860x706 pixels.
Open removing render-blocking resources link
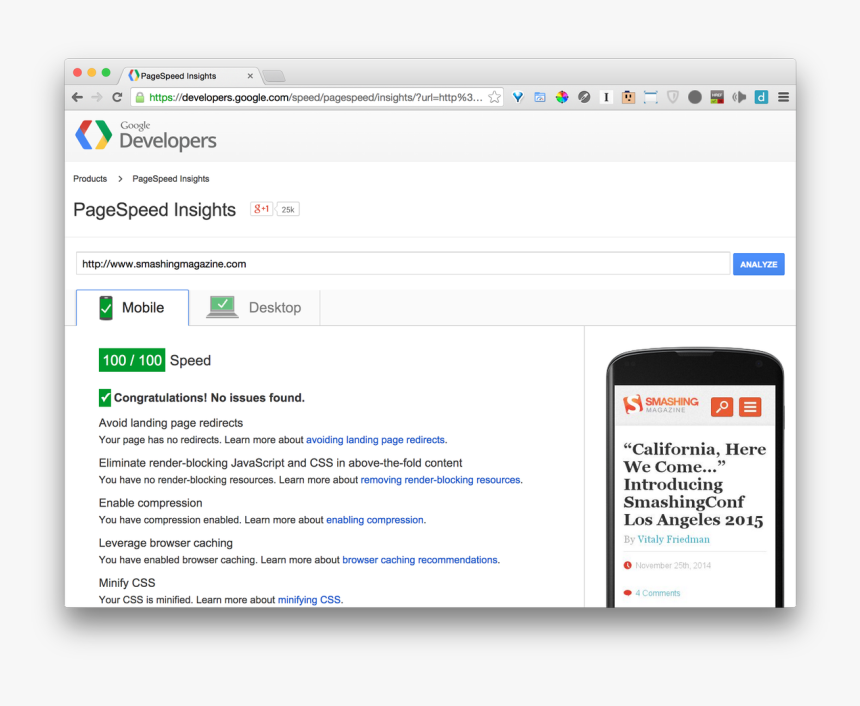click(x=440, y=480)
